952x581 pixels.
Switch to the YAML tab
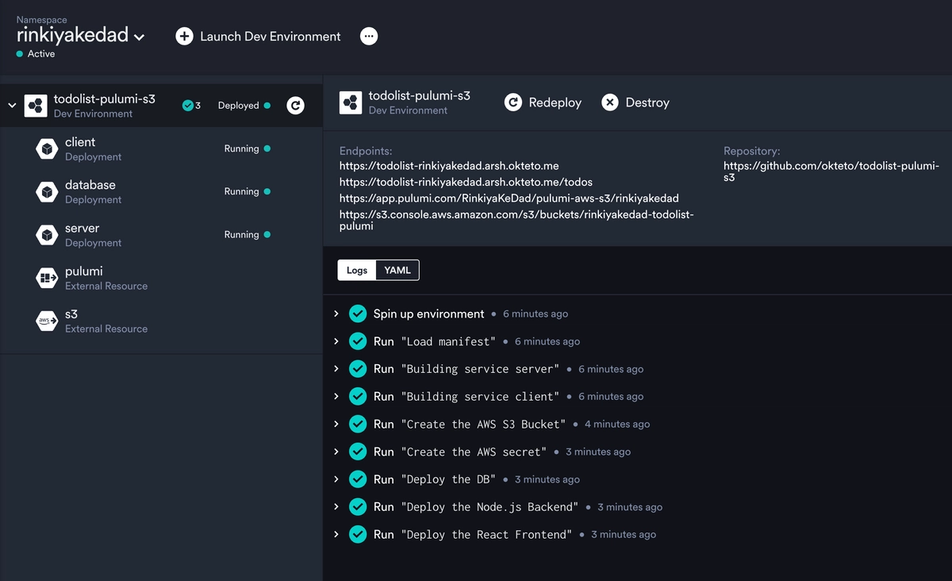point(398,270)
